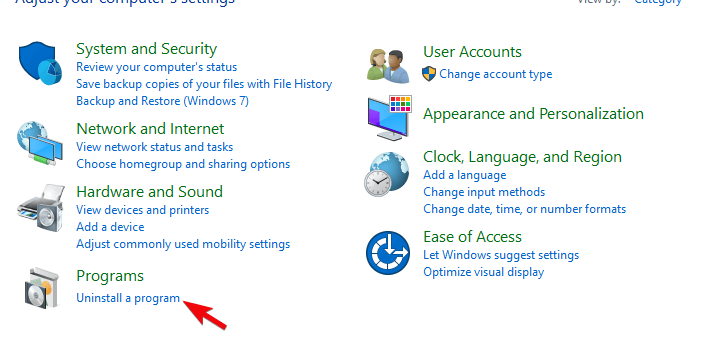Screen dimensions: 720x360
Task: Open the Ease of Access heading
Action: point(472,237)
